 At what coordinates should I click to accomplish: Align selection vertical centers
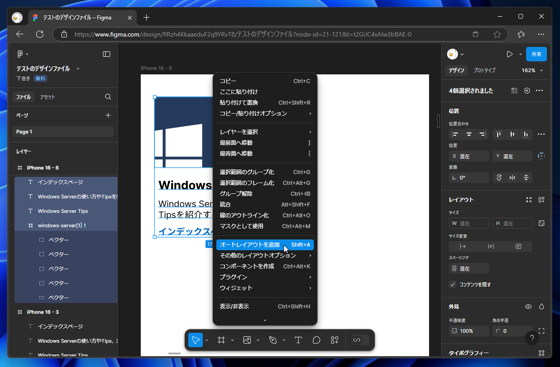(x=512, y=134)
